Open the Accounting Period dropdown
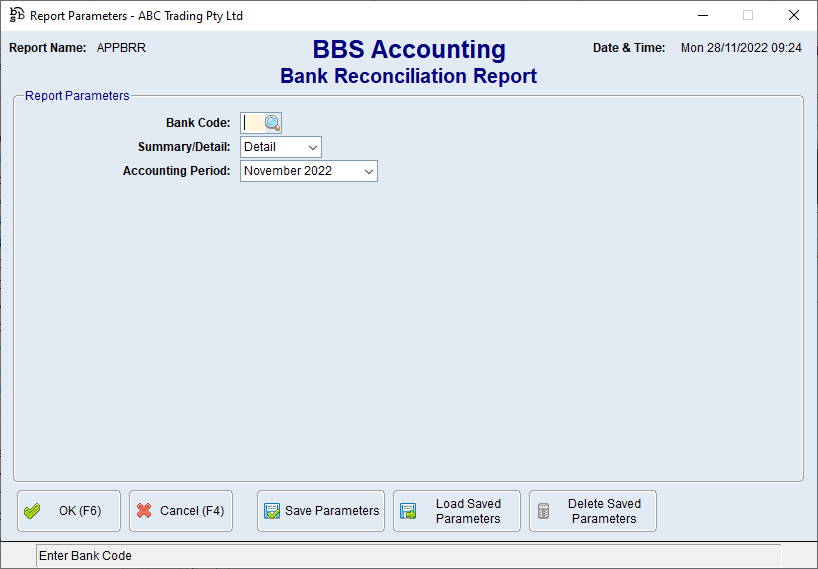The height and width of the screenshot is (569, 818). [309, 171]
